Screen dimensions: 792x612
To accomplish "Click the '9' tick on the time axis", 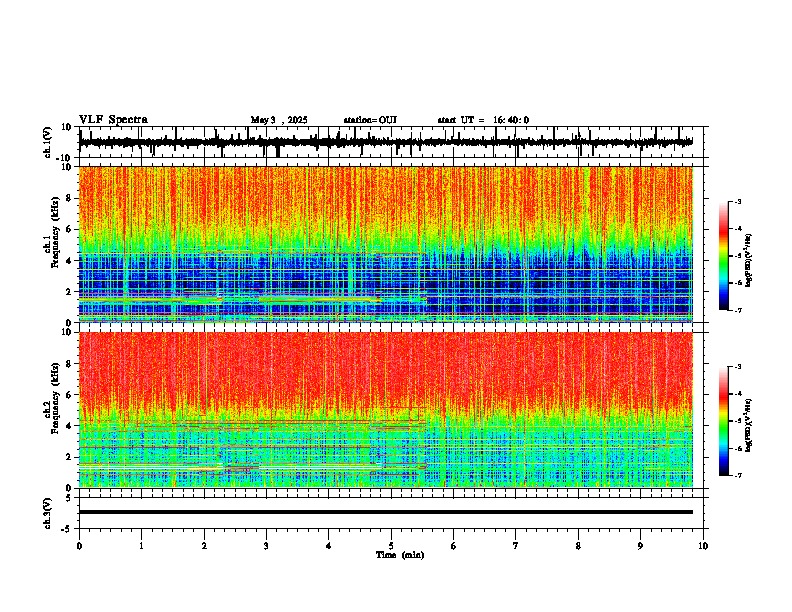I will (641, 546).
